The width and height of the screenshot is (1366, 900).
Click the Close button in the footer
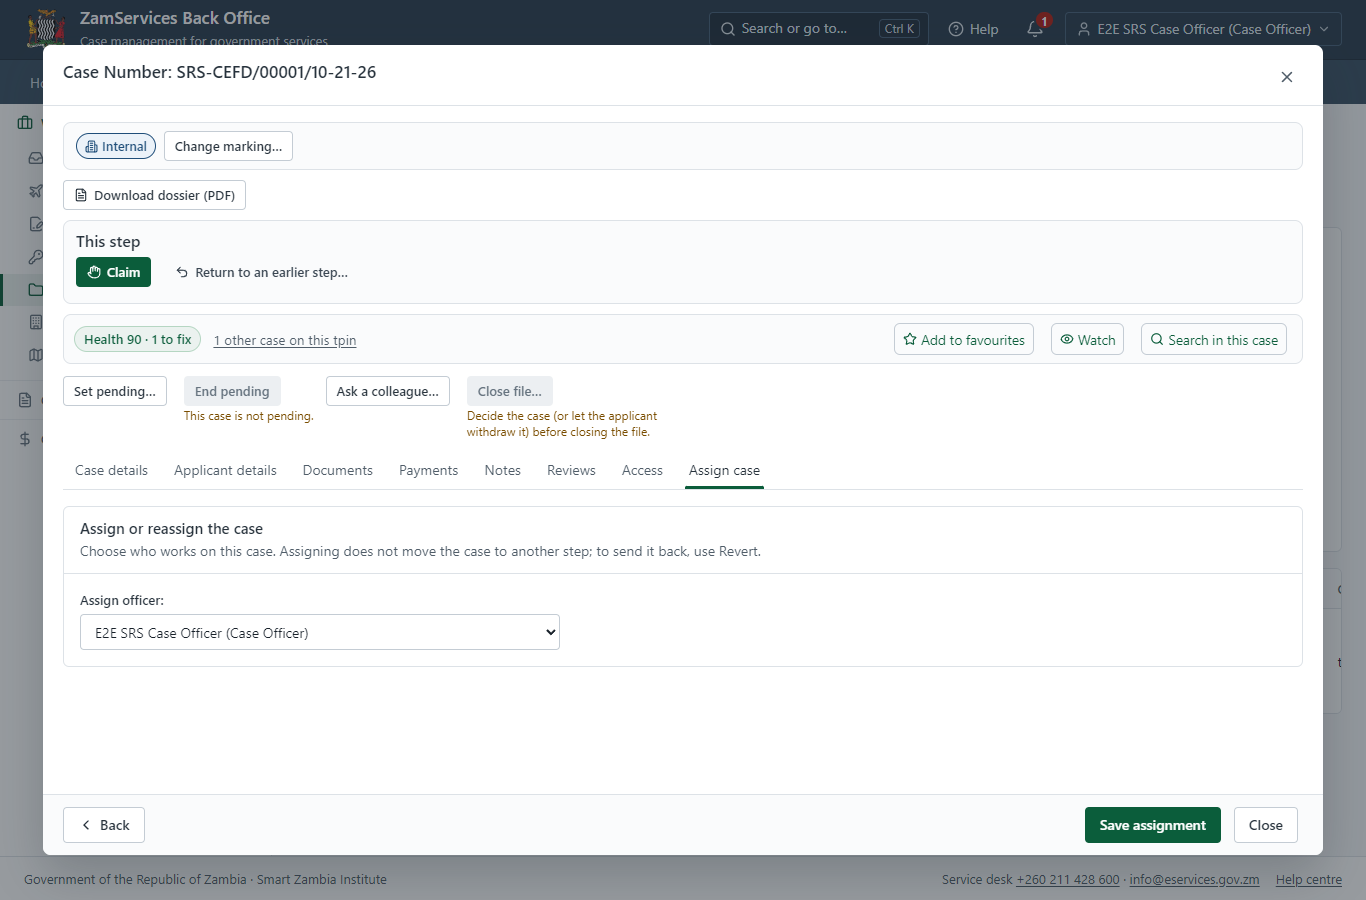[1265, 825]
